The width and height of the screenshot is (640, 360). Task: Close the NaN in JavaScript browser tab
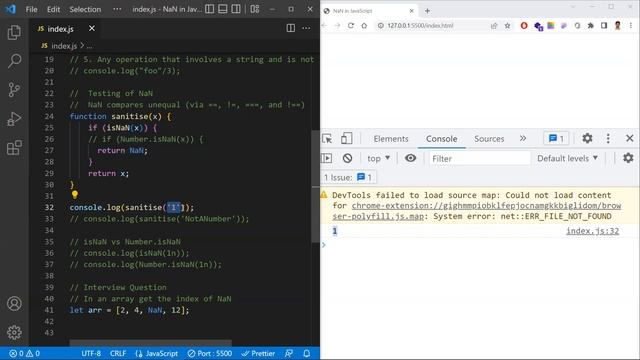tap(412, 11)
